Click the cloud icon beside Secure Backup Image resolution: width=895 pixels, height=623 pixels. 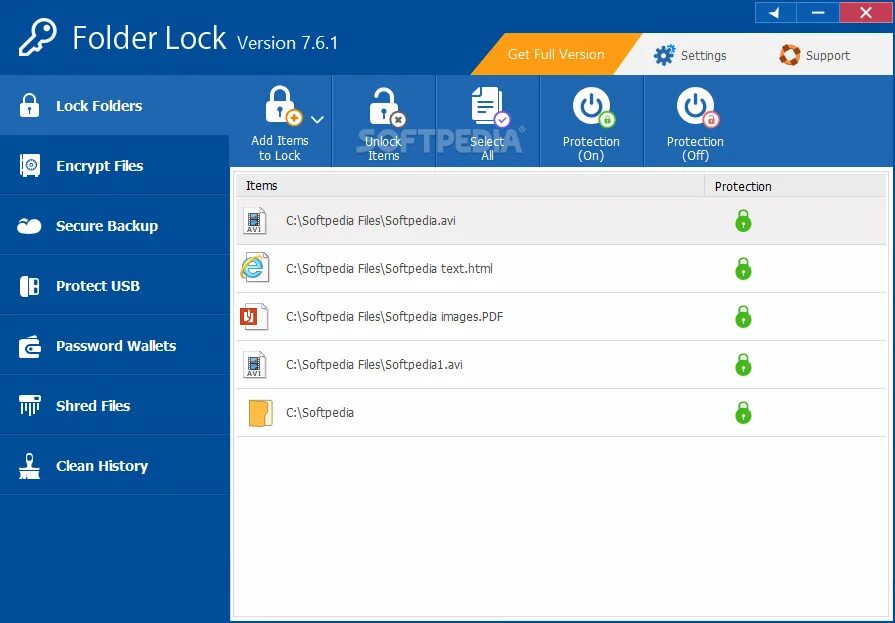pos(29,226)
